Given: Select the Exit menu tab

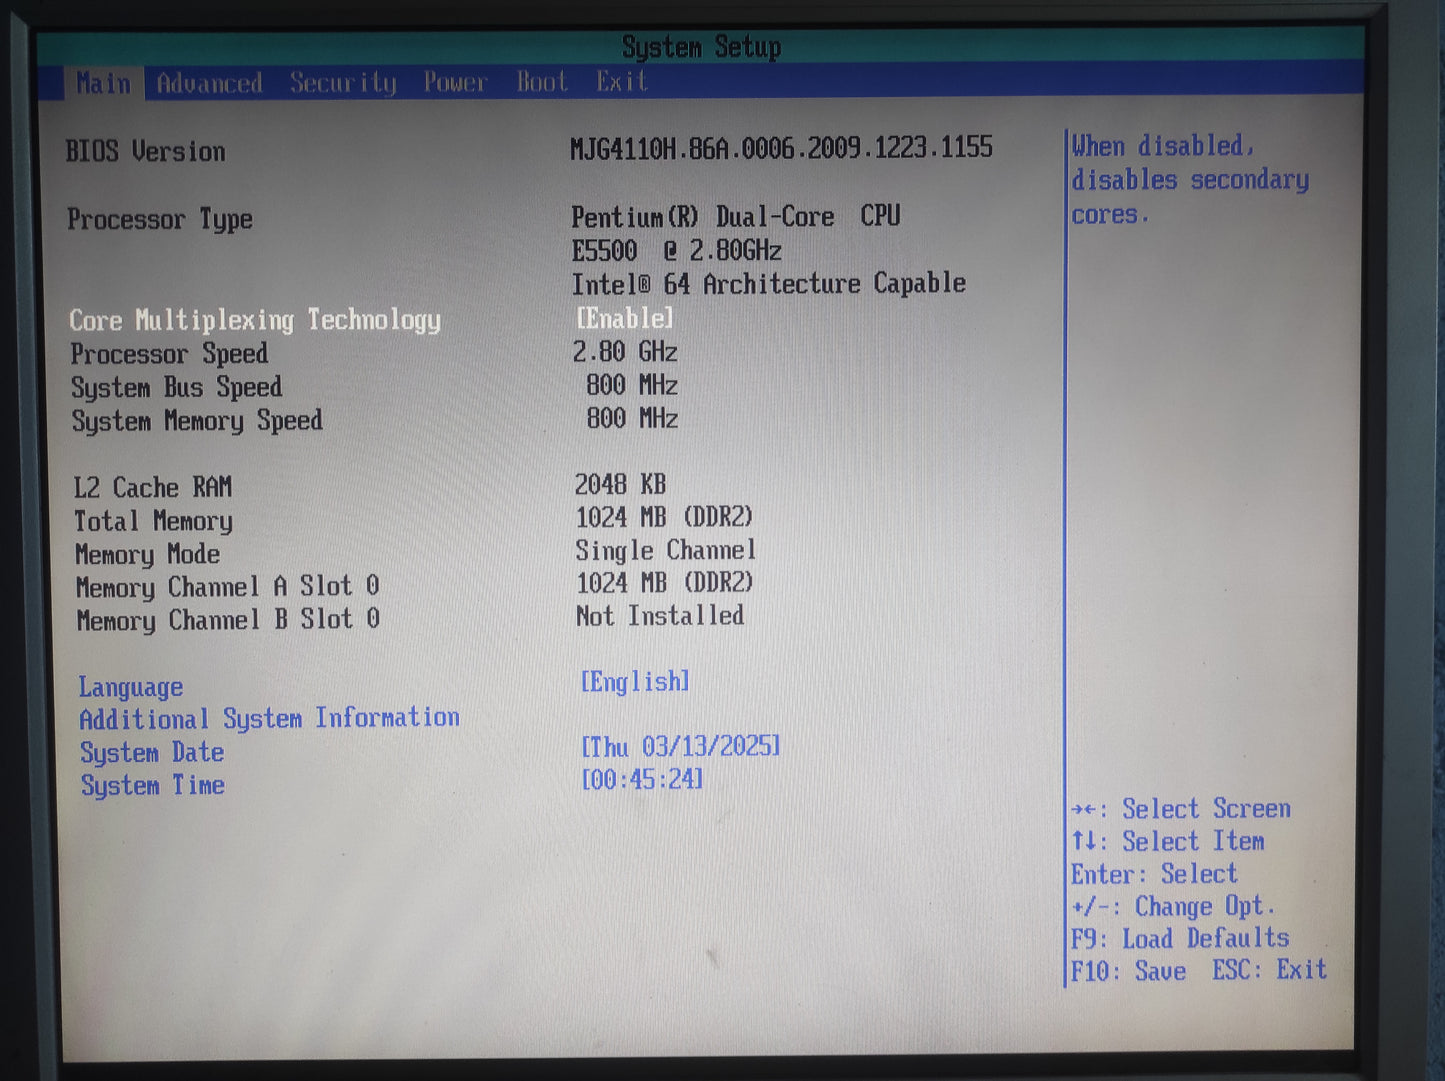Looking at the screenshot, I should pyautogui.click(x=622, y=81).
